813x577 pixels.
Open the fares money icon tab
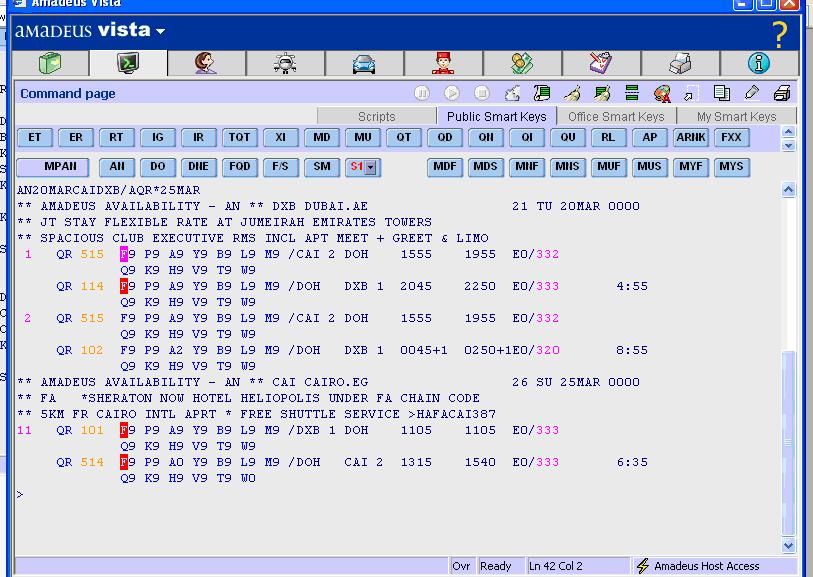point(522,63)
